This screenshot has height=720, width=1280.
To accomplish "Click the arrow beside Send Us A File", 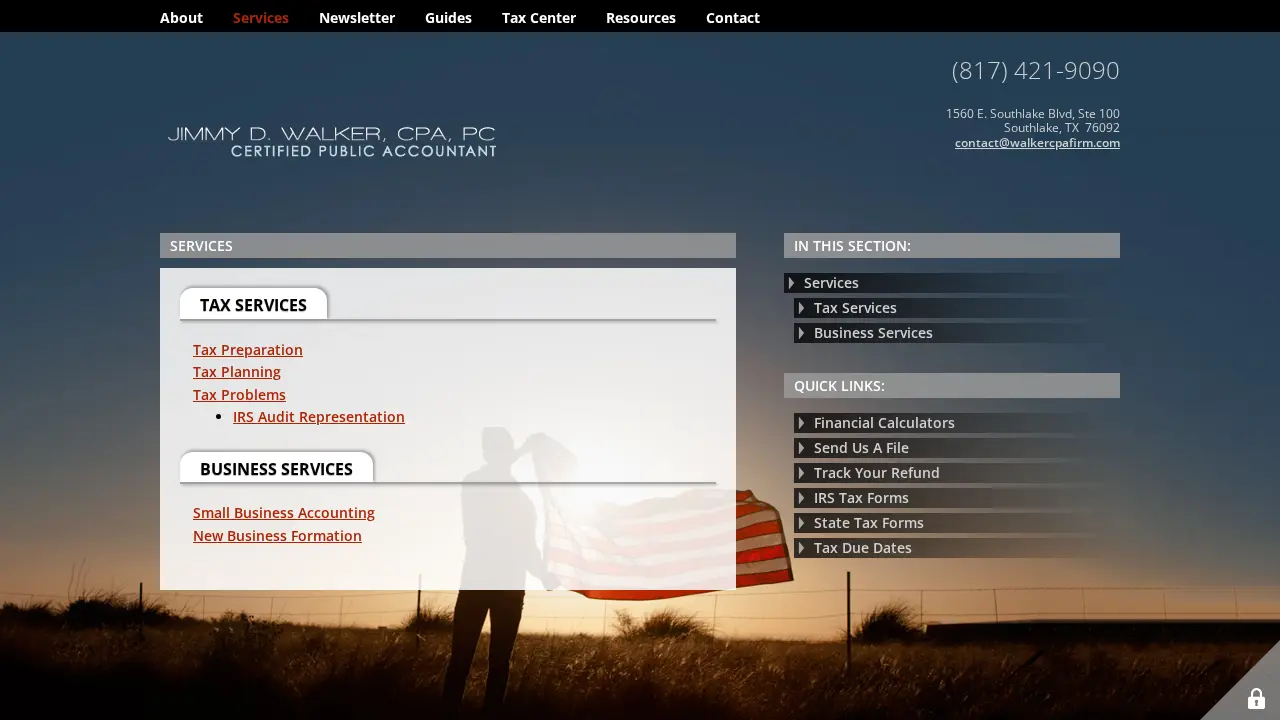I will pyautogui.click(x=802, y=448).
